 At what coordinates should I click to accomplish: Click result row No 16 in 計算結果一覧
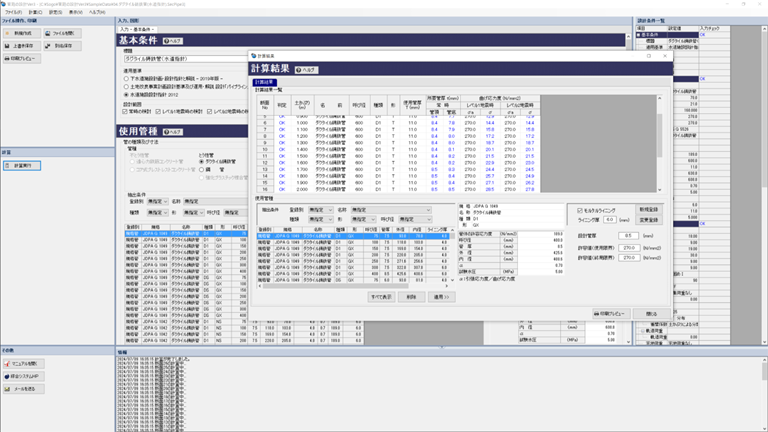(x=398, y=189)
